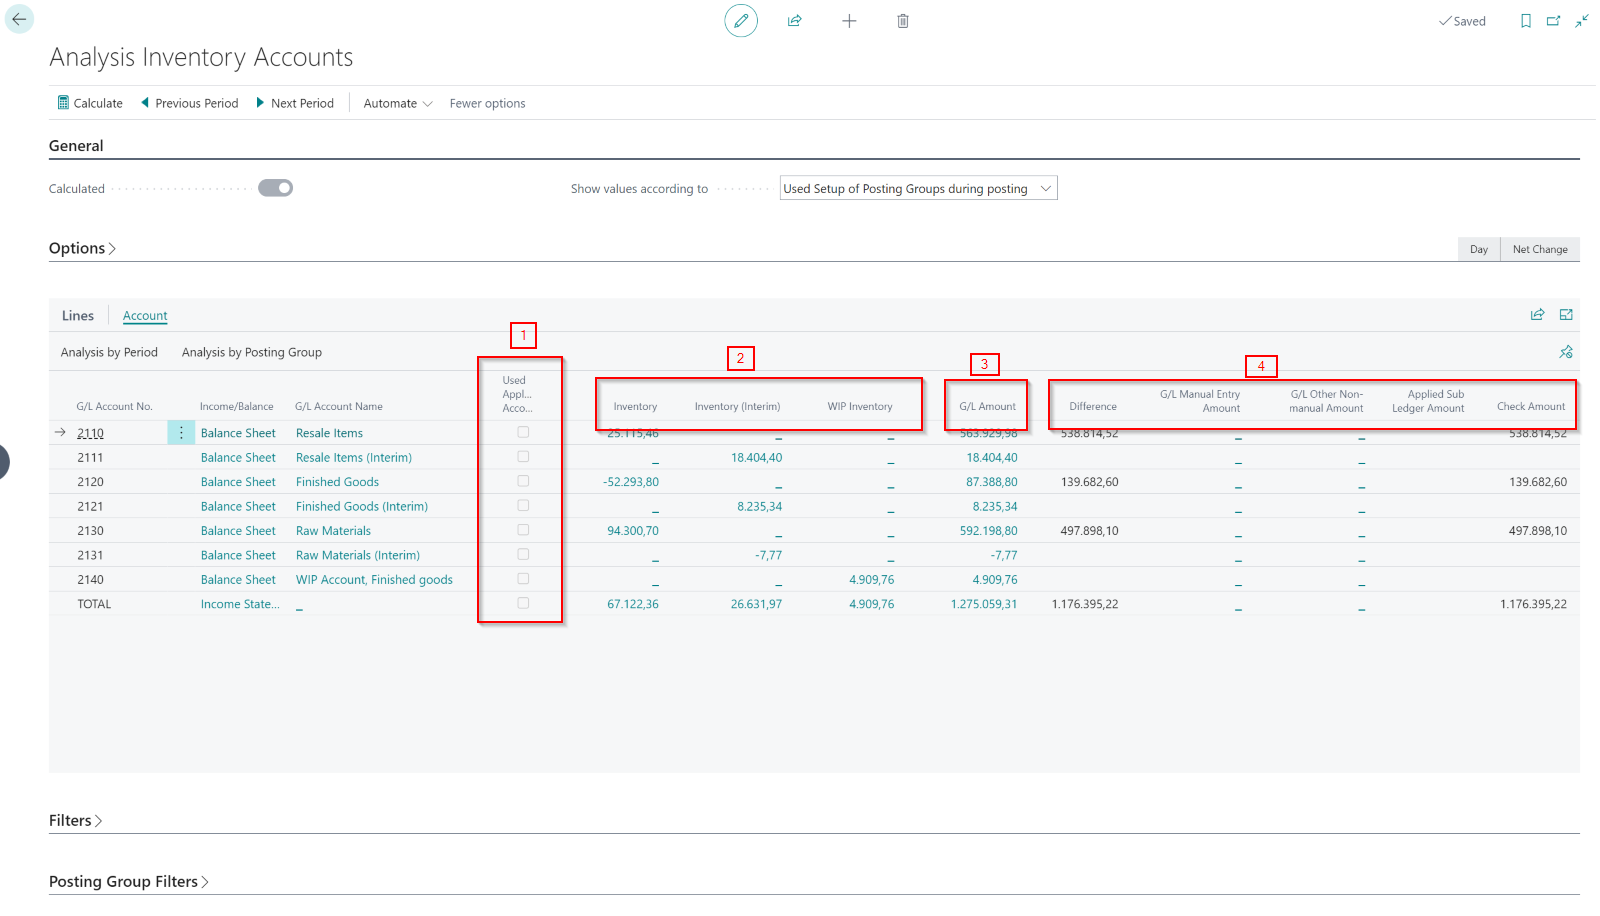
Task: Click the Net Change button
Action: 1540,249
